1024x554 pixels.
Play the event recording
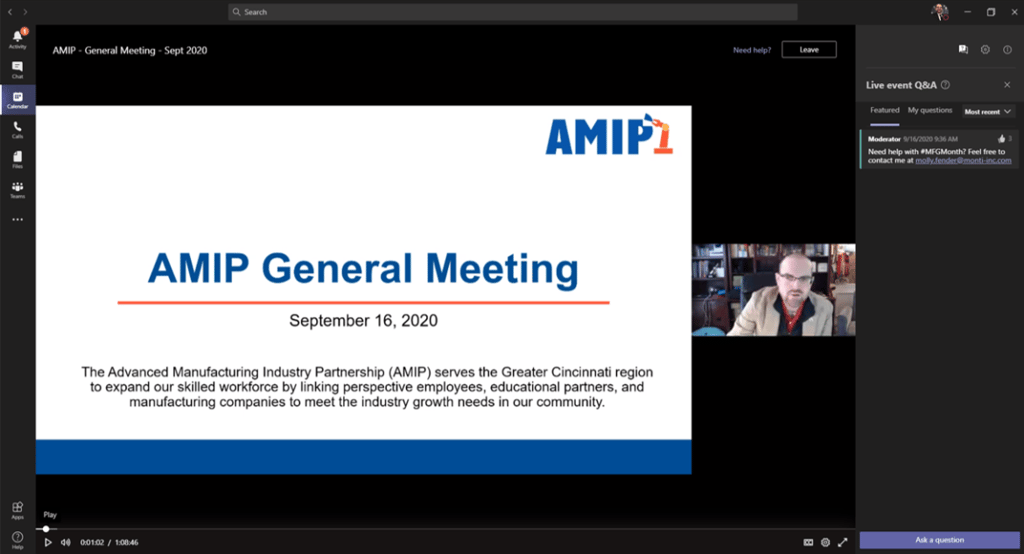coord(48,542)
